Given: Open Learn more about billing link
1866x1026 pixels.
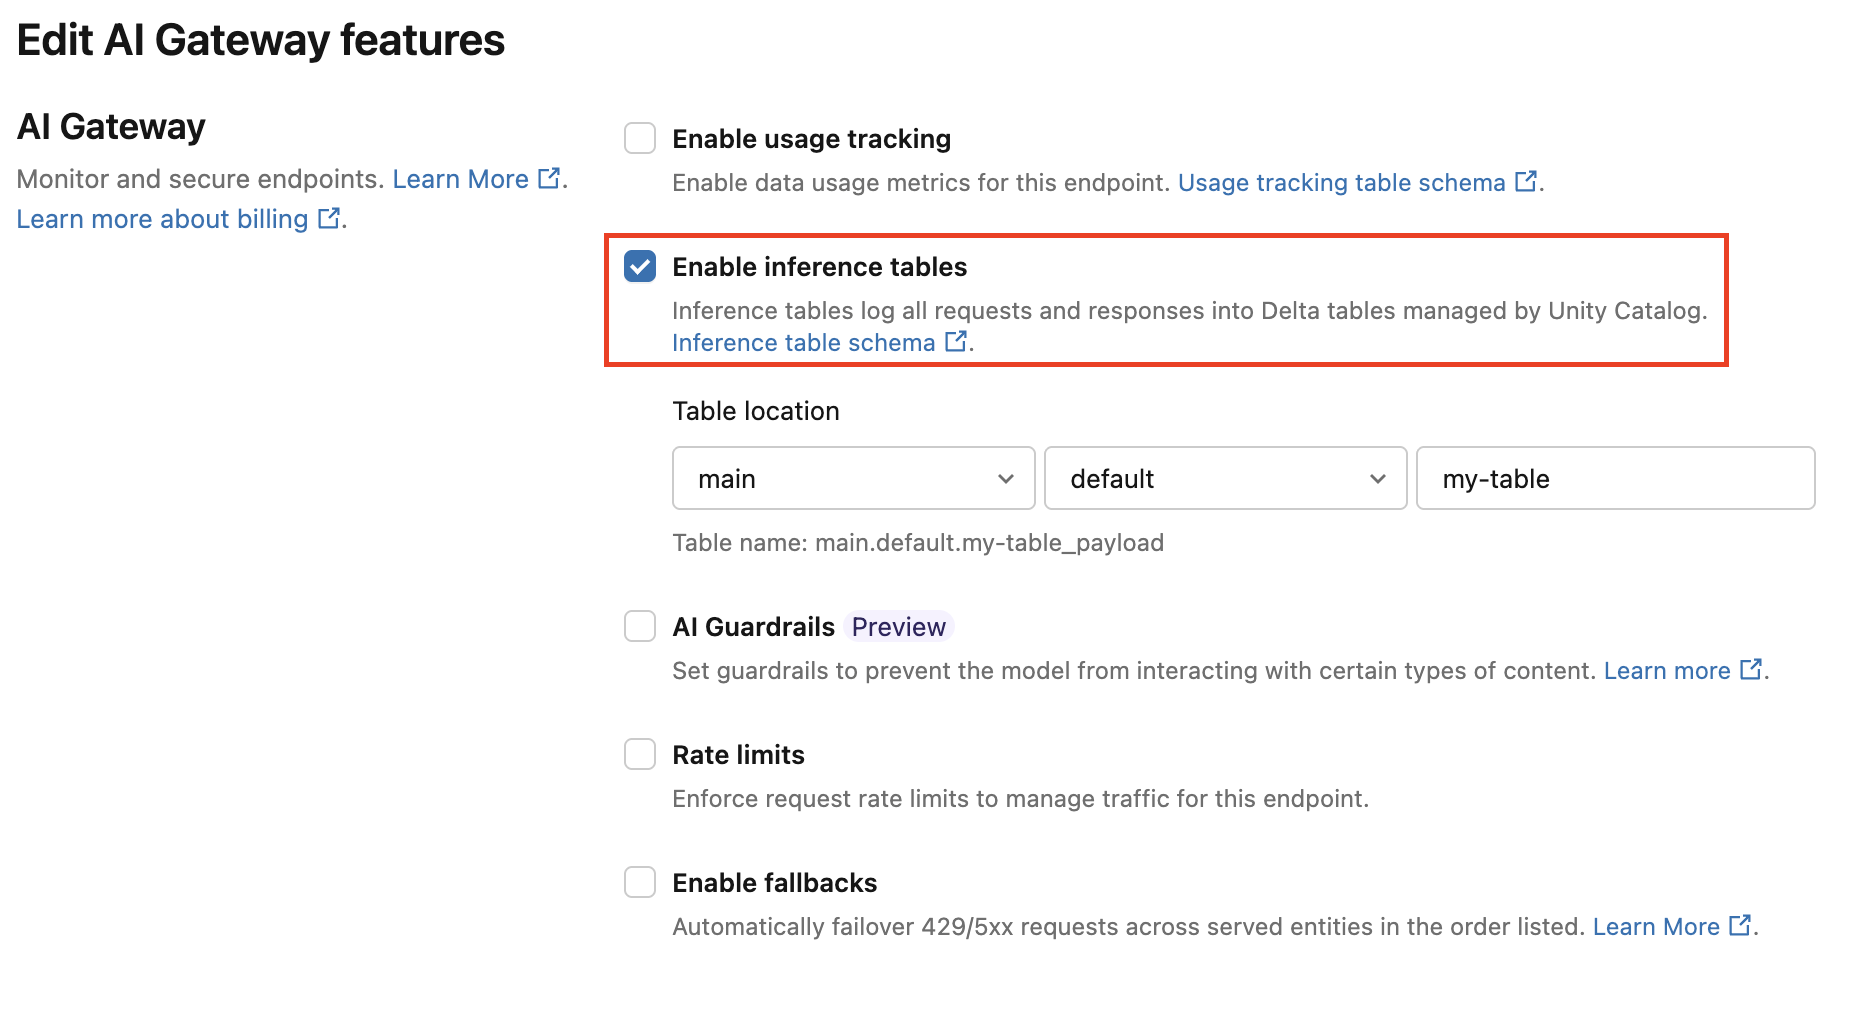Looking at the screenshot, I should [162, 219].
